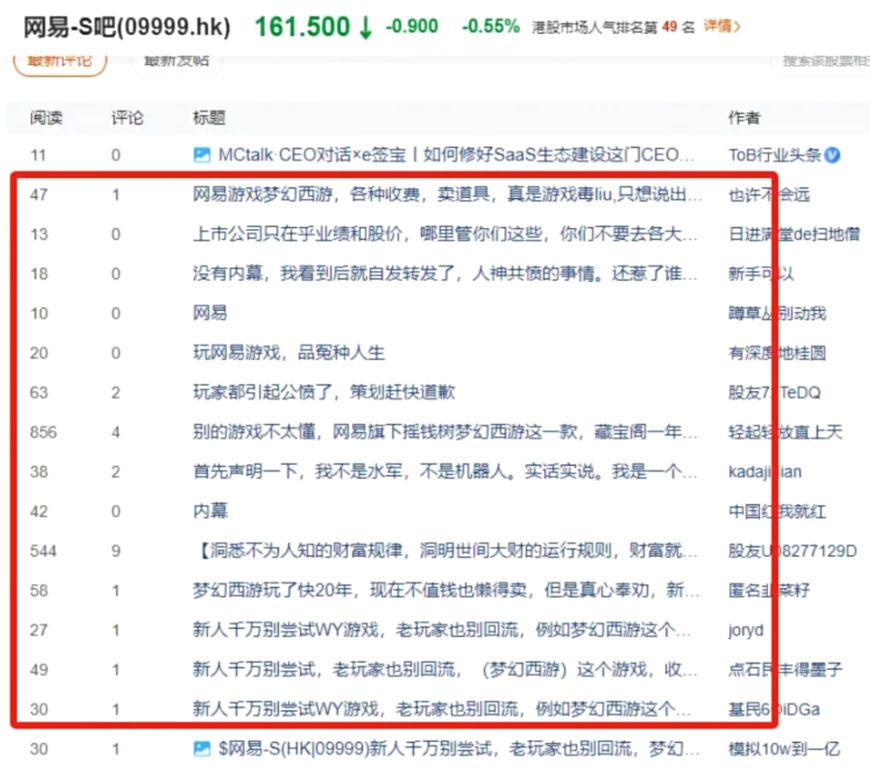This screenshot has height=776, width=870.
Task: Open post '上市公司只在乎业绩和股价'
Action: [445, 234]
